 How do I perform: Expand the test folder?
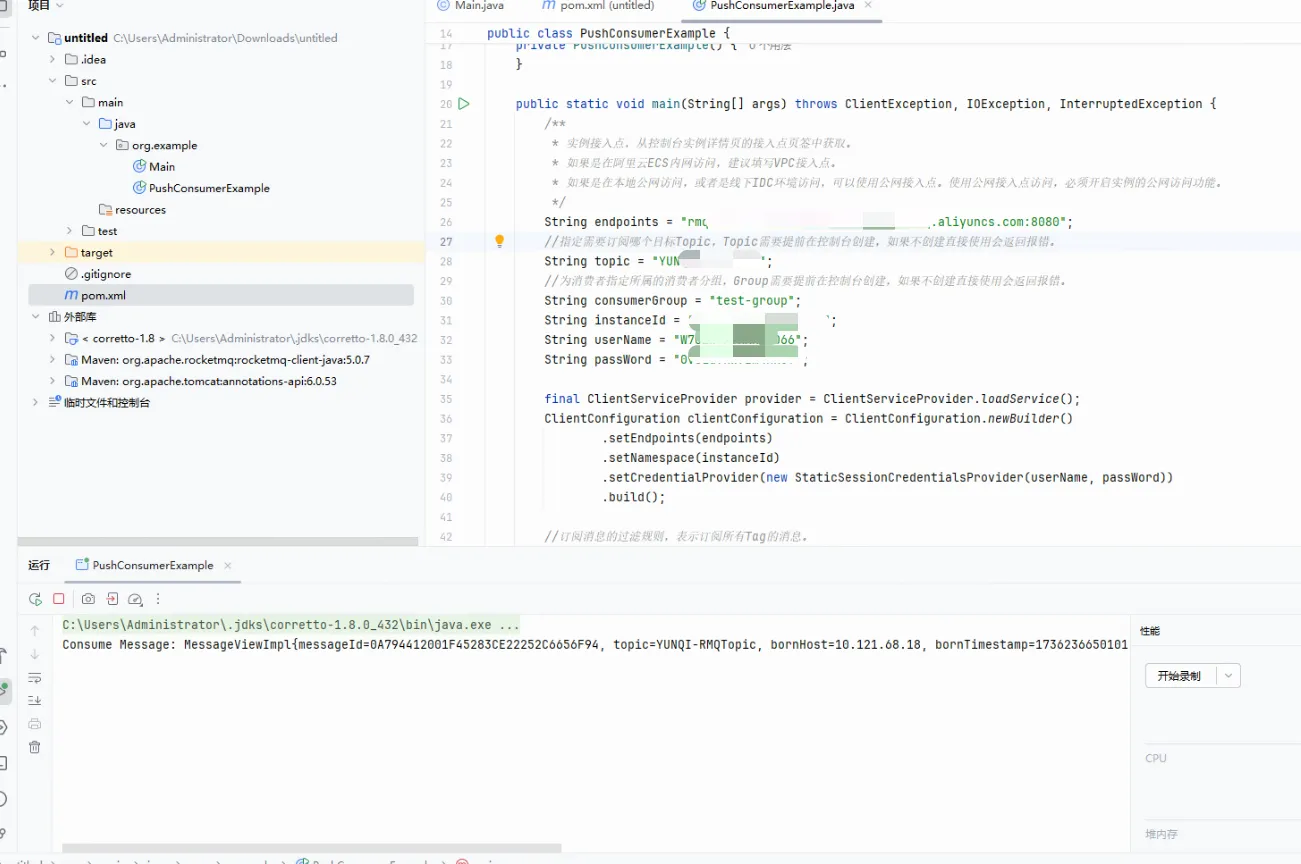coord(70,231)
